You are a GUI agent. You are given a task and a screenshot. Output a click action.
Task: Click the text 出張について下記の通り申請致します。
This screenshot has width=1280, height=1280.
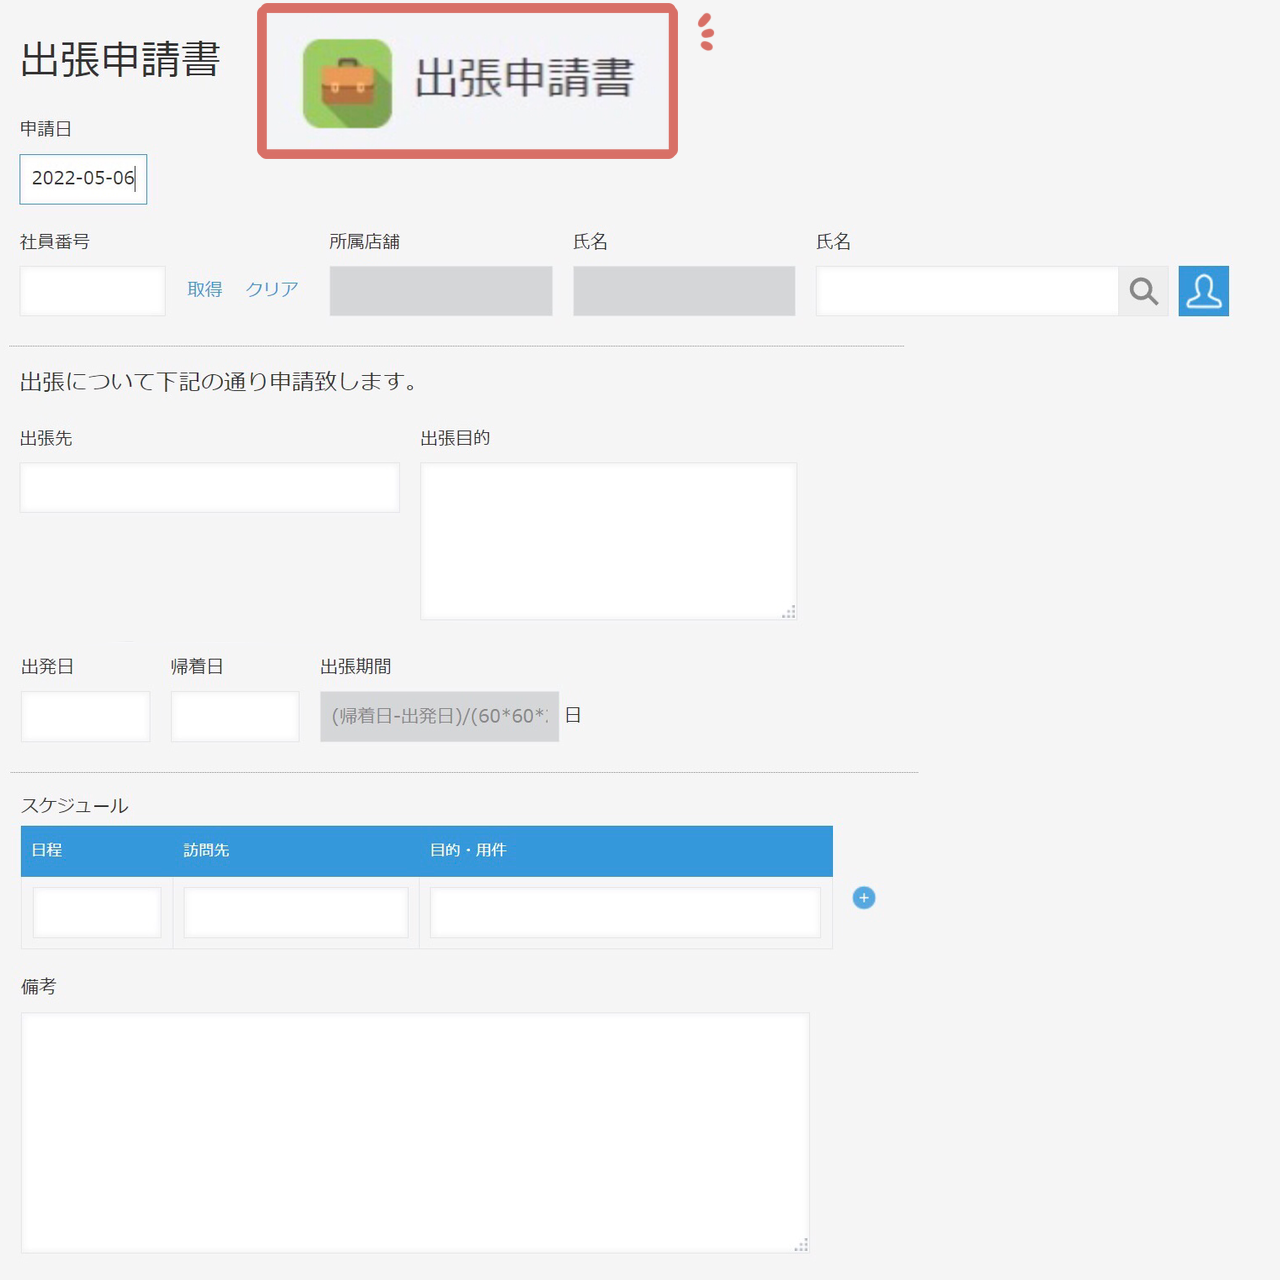pos(219,382)
